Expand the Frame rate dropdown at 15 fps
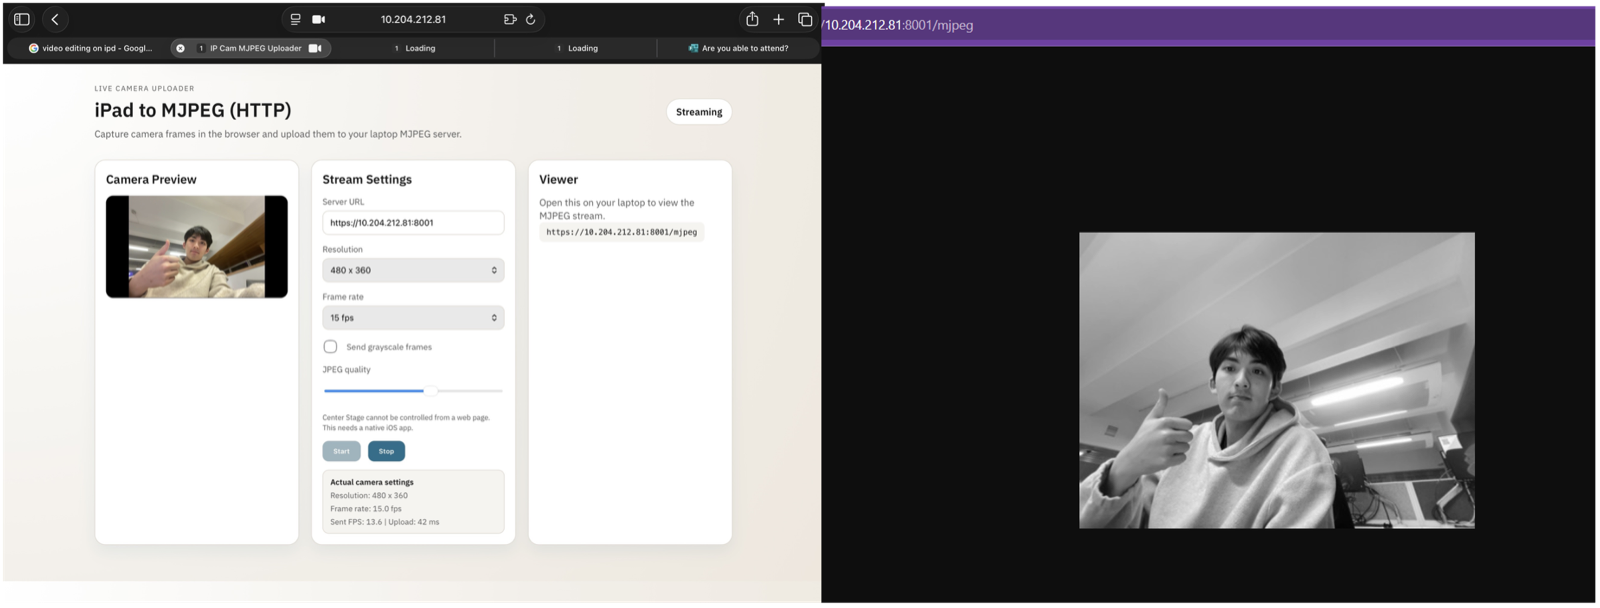This screenshot has height=608, width=1600. (413, 318)
